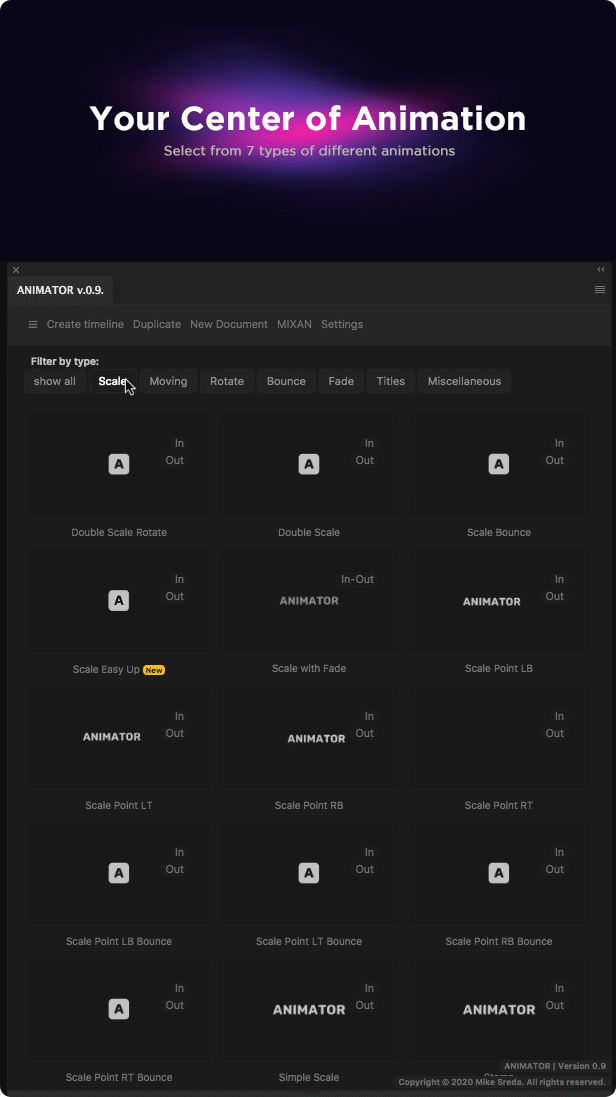Click the Miscellaneous filter button
Viewport: 616px width, 1097px height.
pos(464,381)
